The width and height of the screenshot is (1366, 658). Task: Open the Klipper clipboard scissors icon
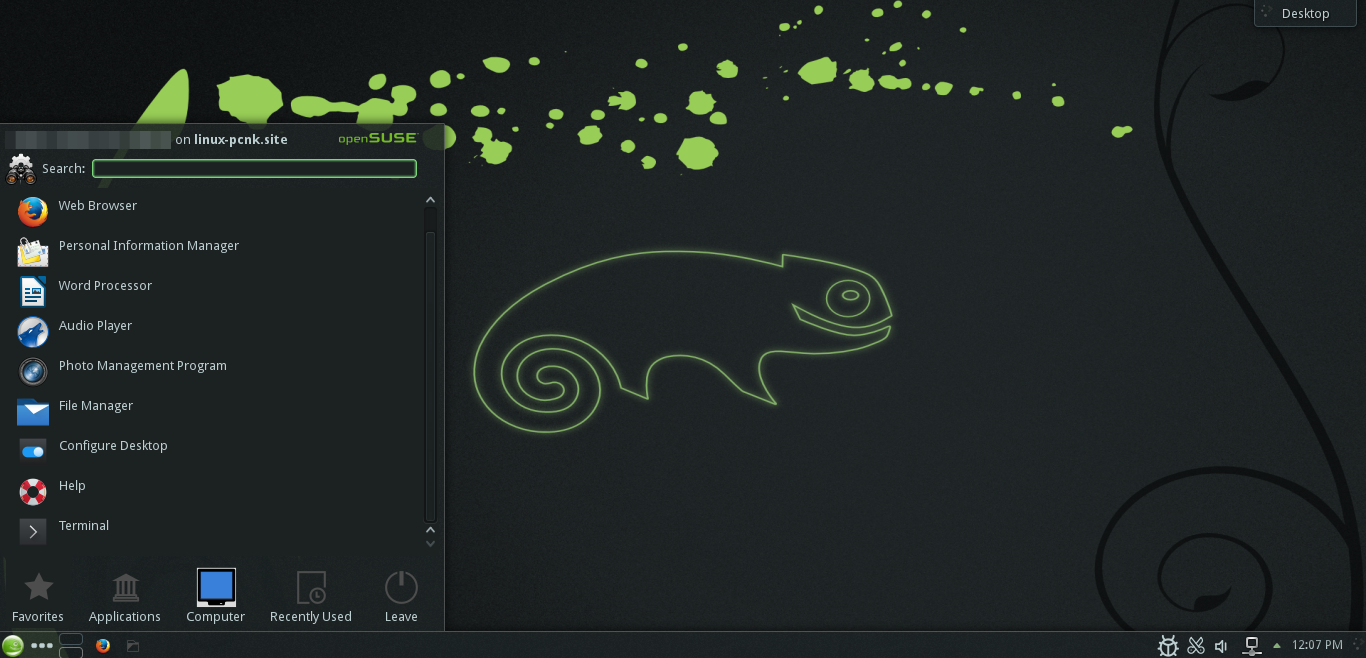(x=1195, y=645)
